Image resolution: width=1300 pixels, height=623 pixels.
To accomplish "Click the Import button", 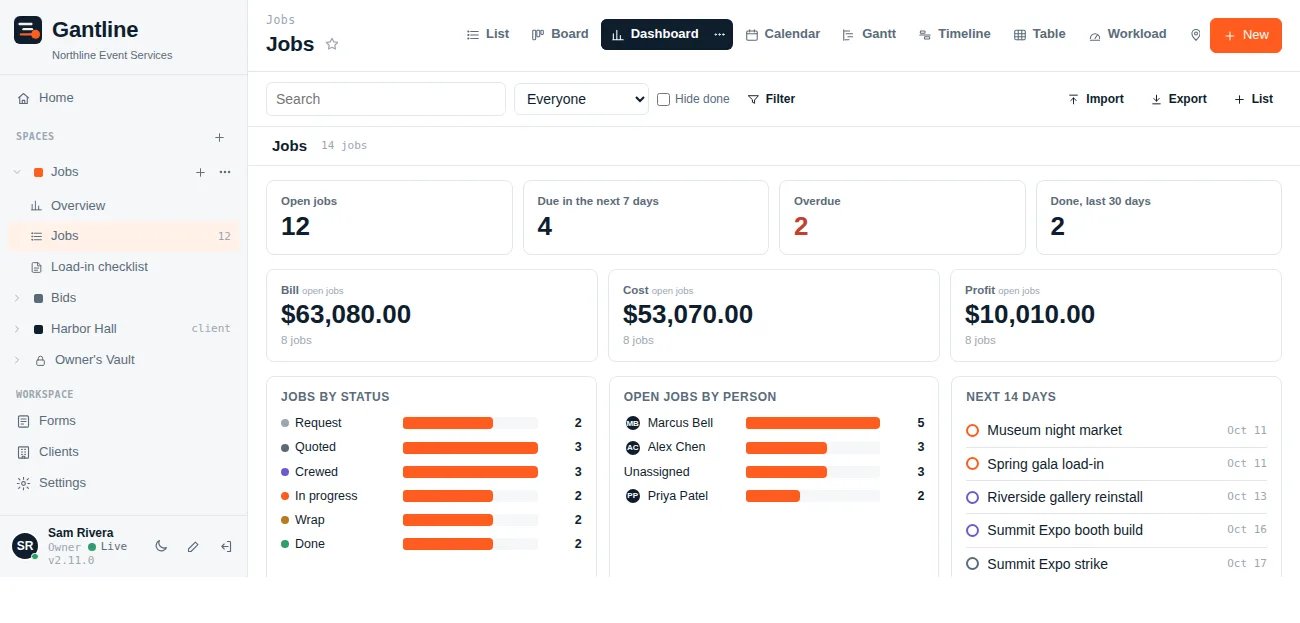I will click(1096, 99).
